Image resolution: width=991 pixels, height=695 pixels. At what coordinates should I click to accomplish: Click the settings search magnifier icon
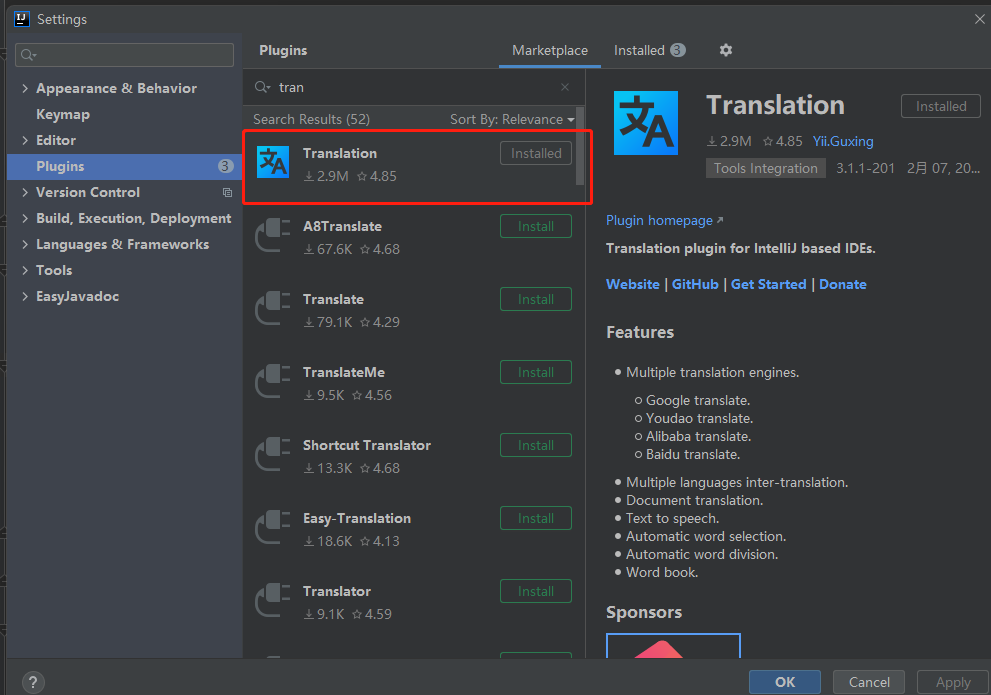coord(28,55)
